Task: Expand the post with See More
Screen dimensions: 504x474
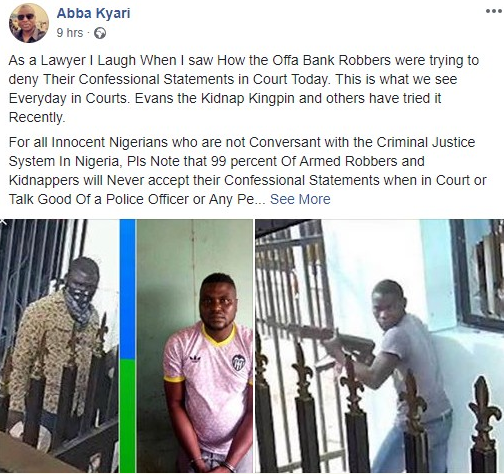Action: pyautogui.click(x=300, y=199)
